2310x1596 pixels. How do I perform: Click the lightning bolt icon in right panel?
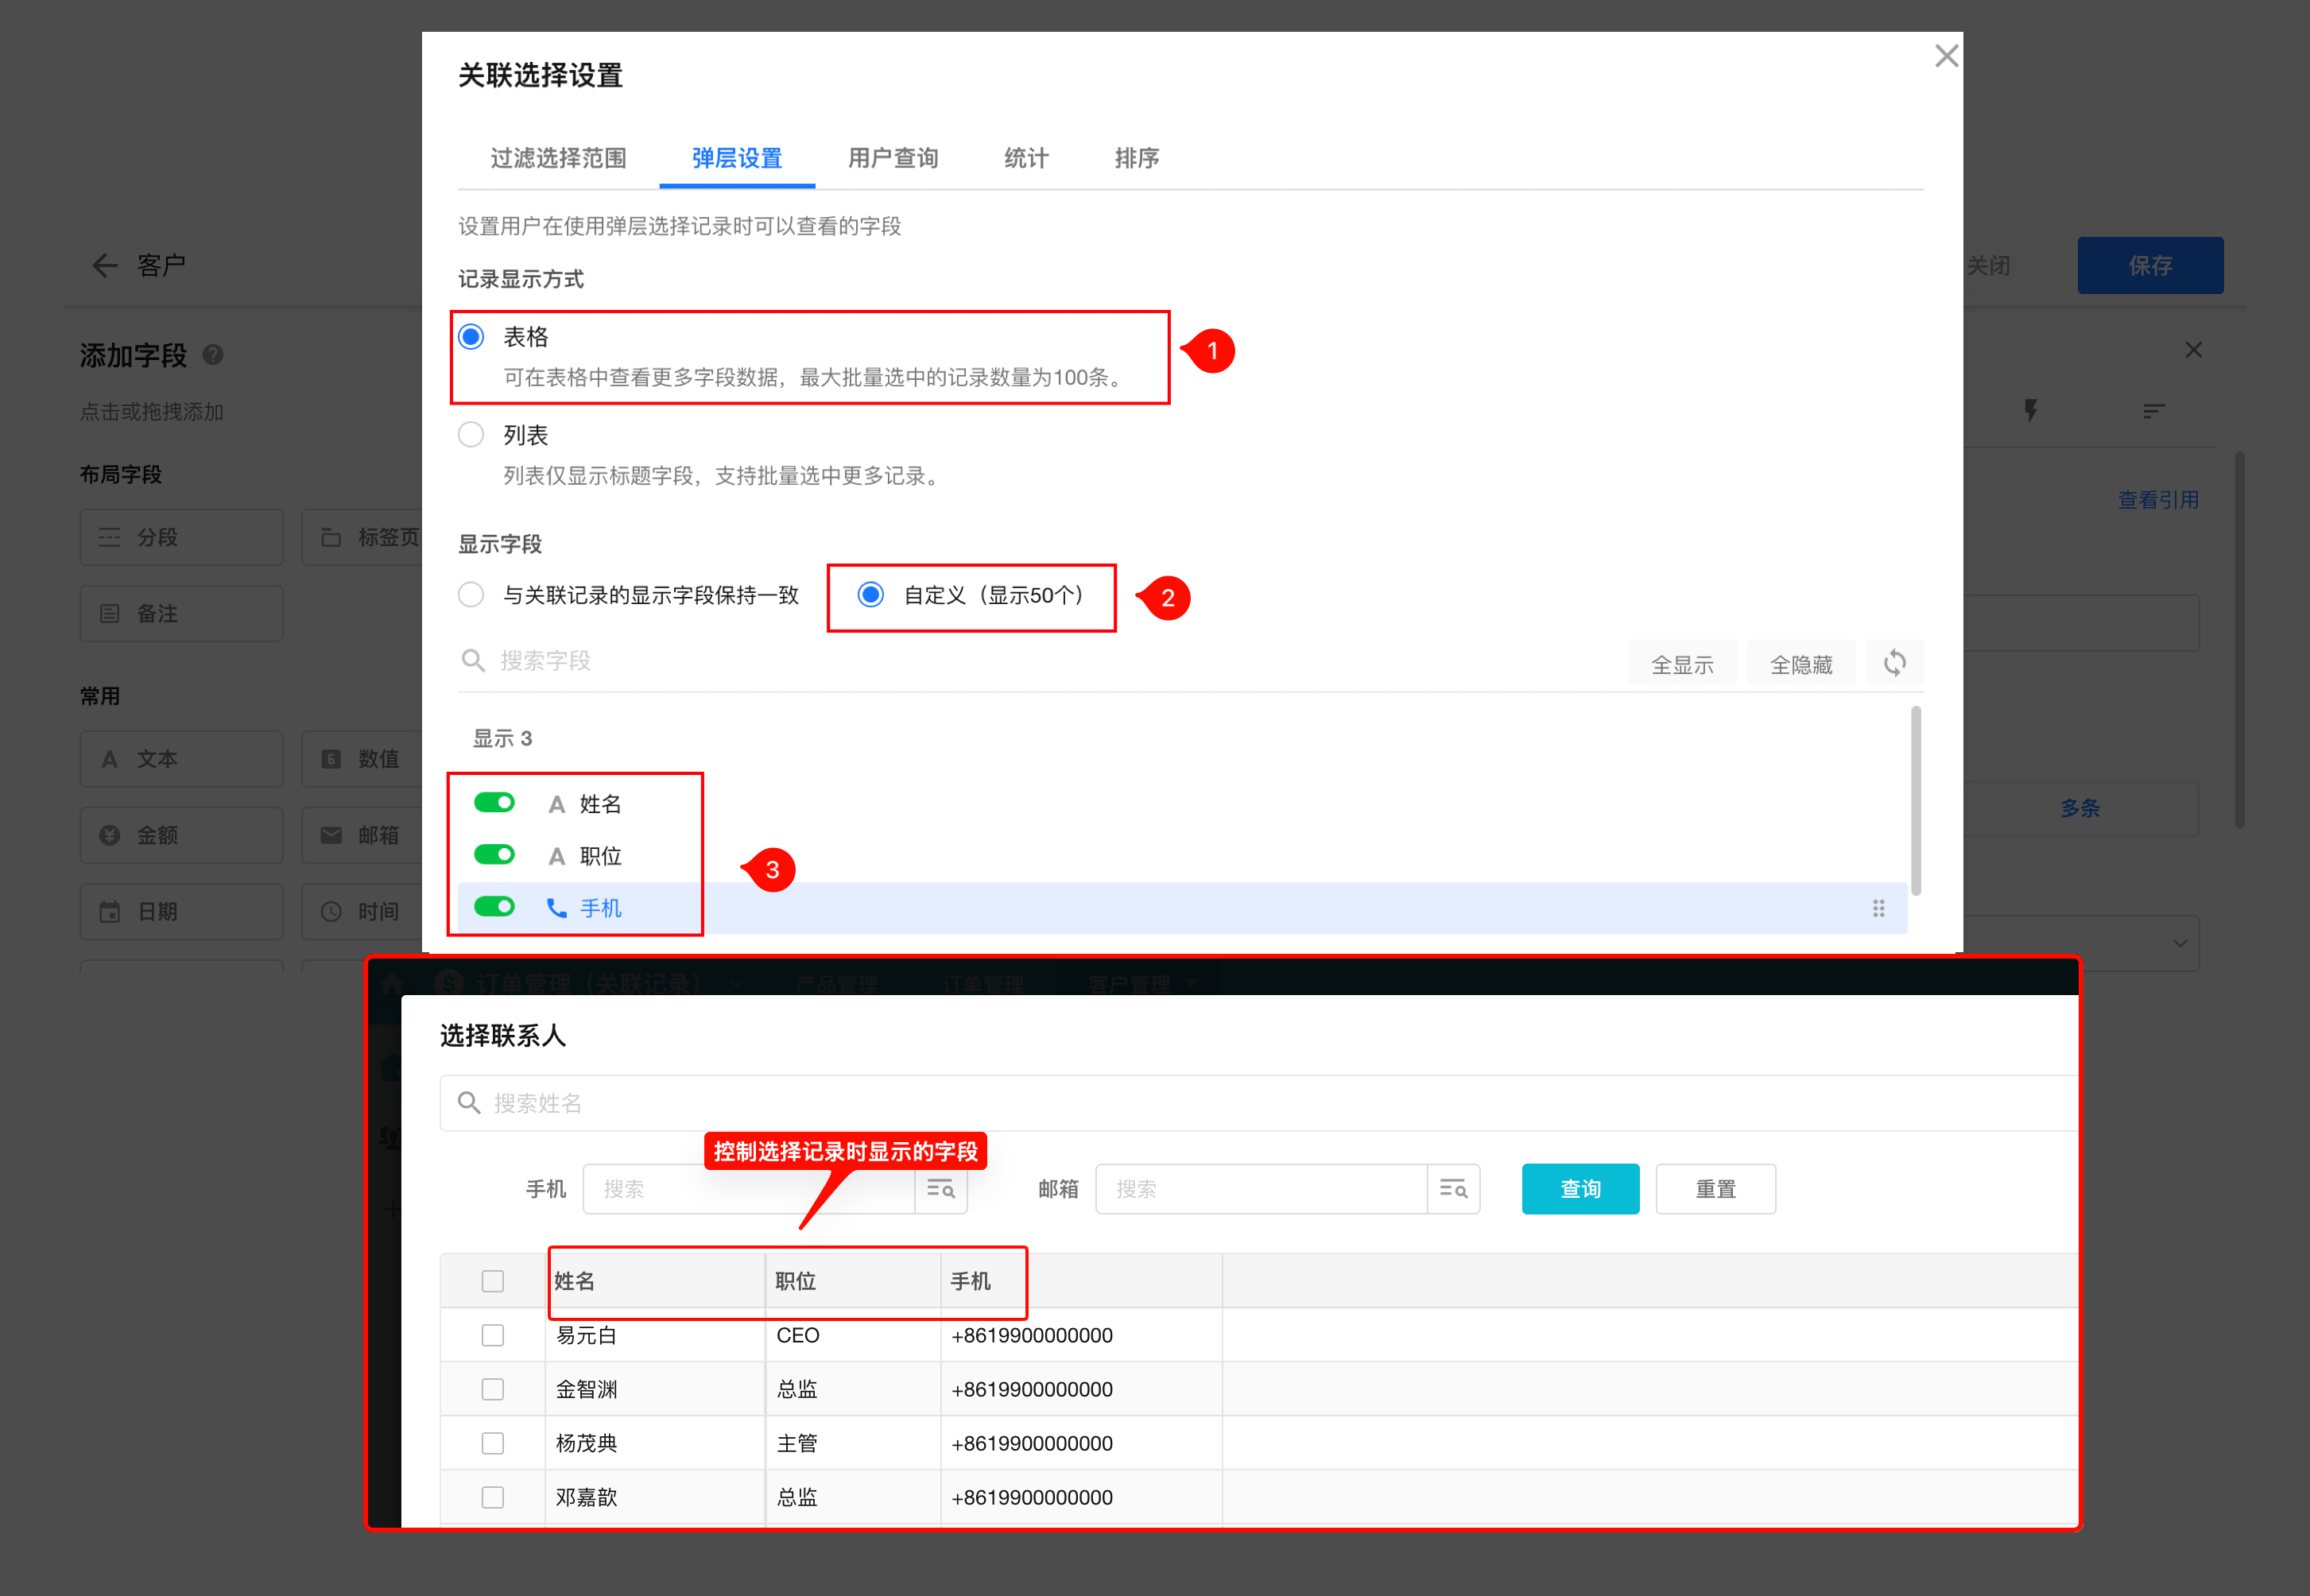tap(2030, 410)
